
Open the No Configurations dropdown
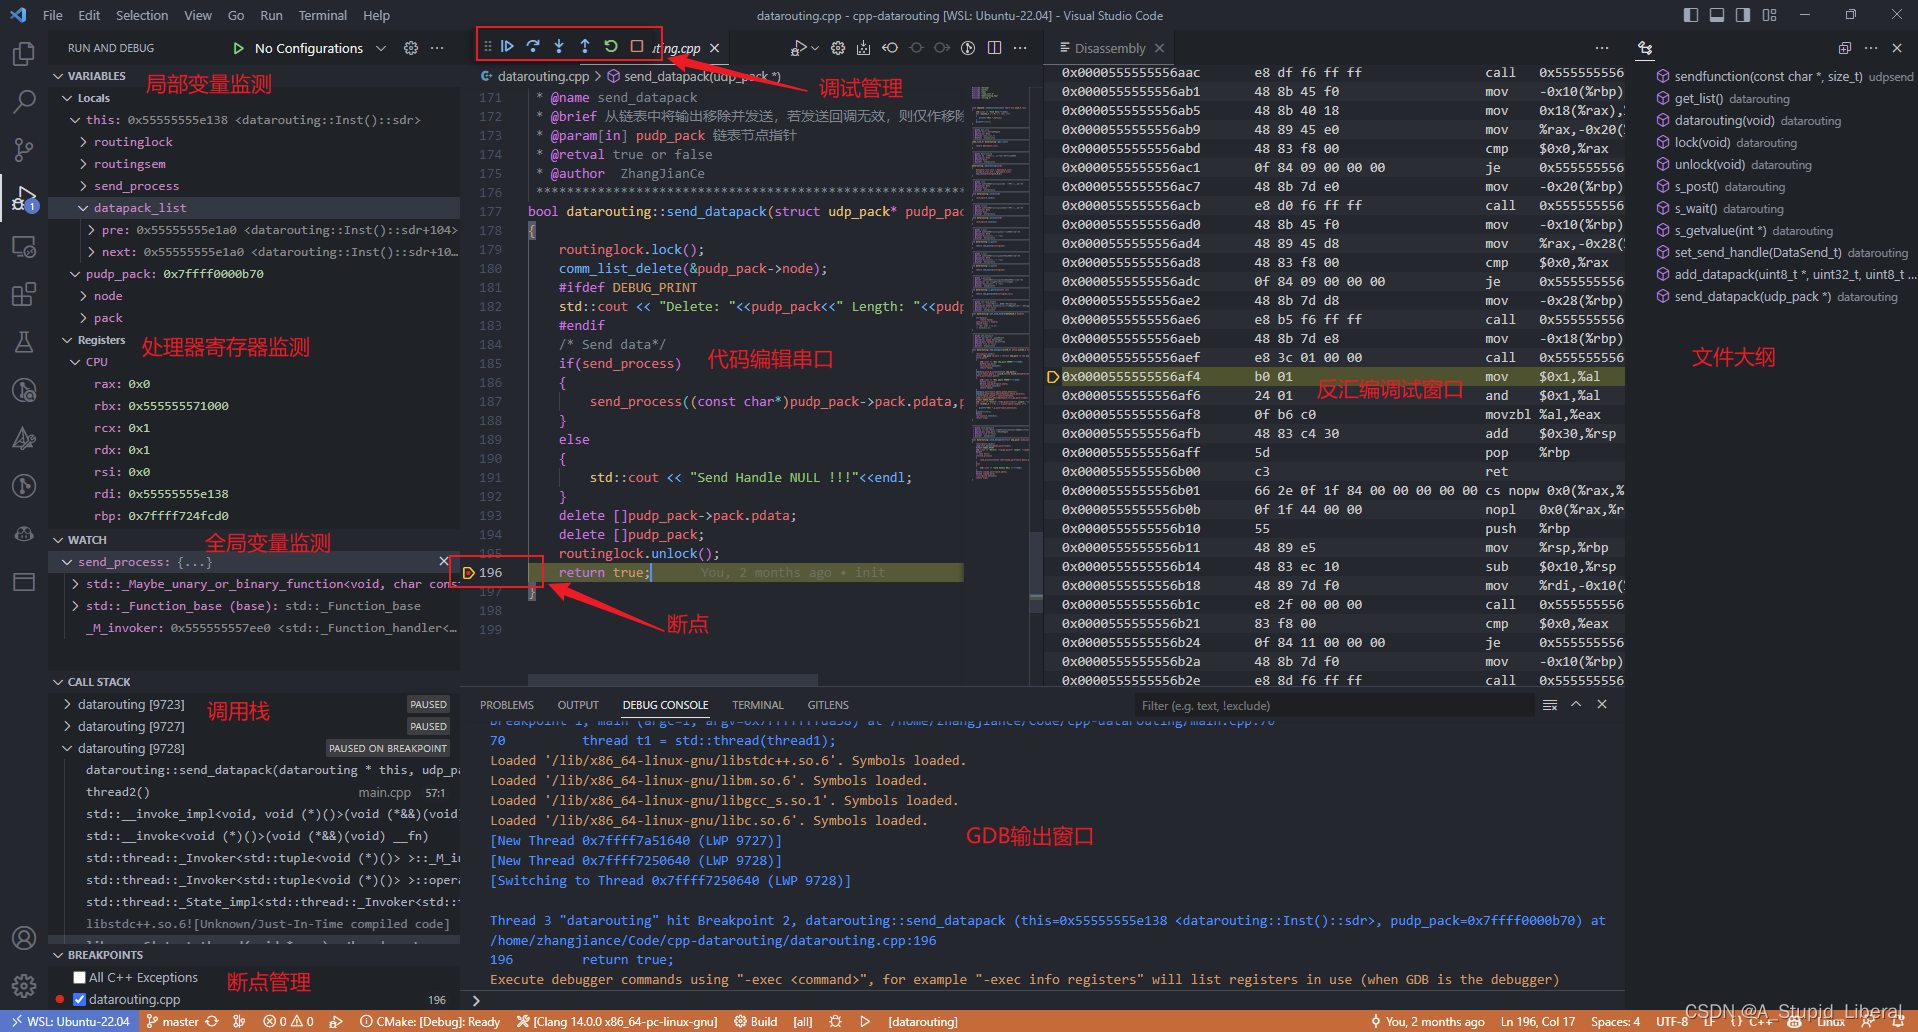(x=320, y=48)
